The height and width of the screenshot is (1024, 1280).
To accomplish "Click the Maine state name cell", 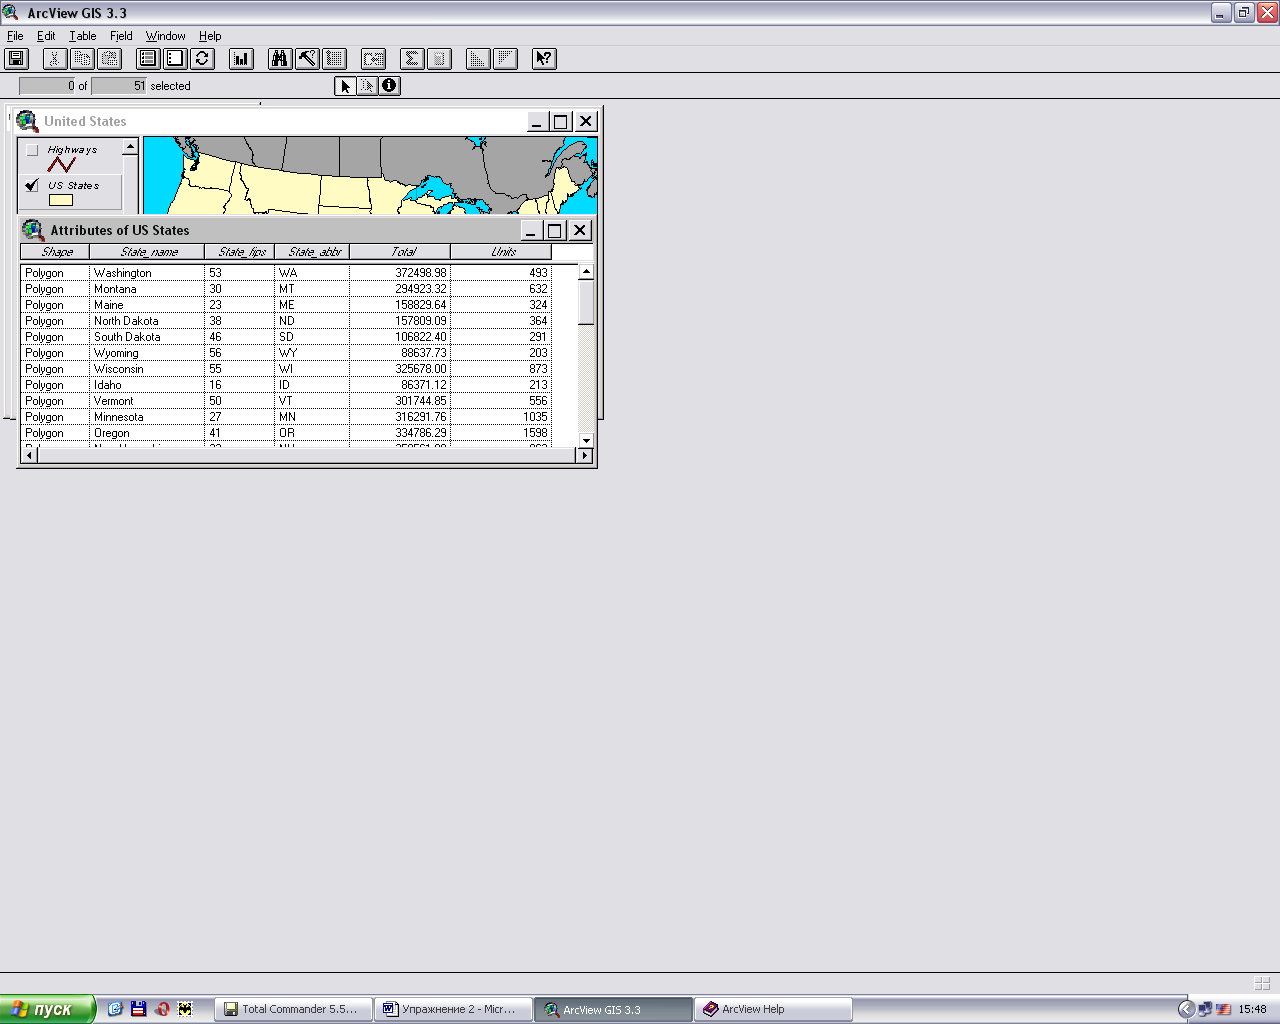I will 147,305.
